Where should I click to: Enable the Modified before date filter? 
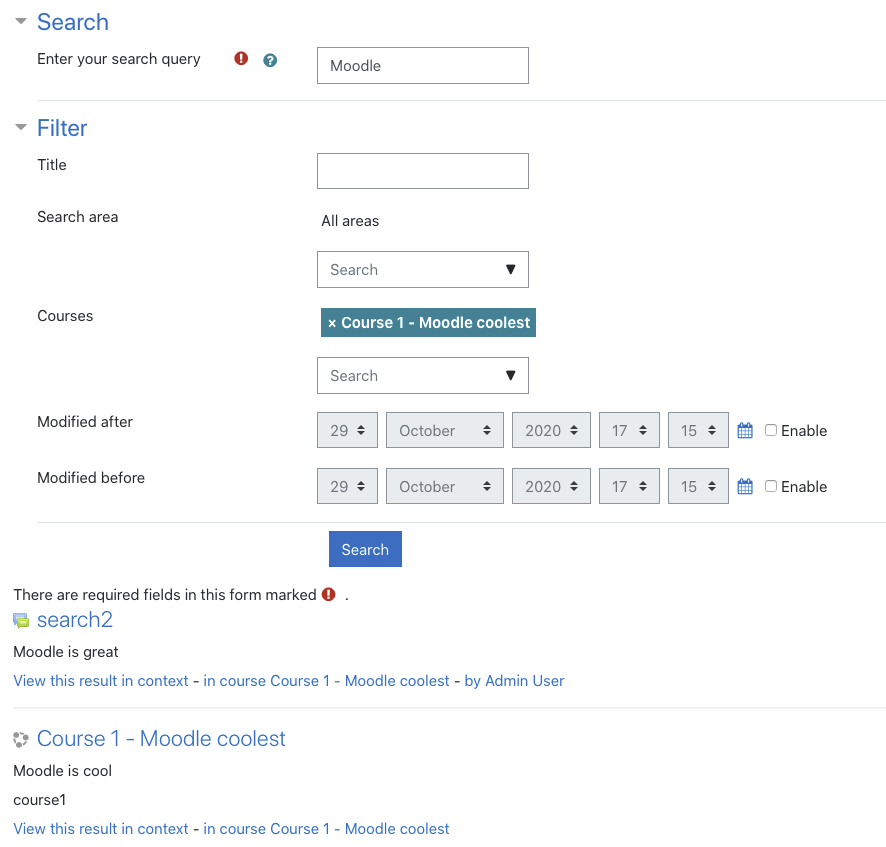[x=771, y=486]
